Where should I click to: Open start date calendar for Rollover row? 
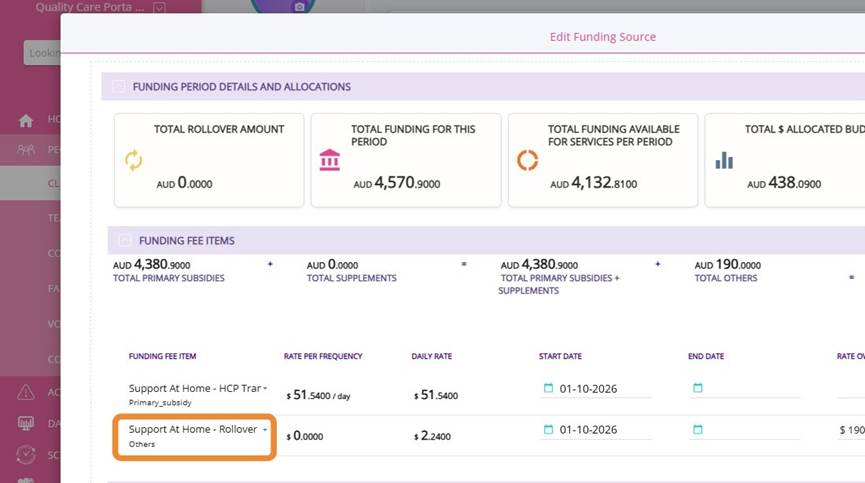[x=548, y=429]
